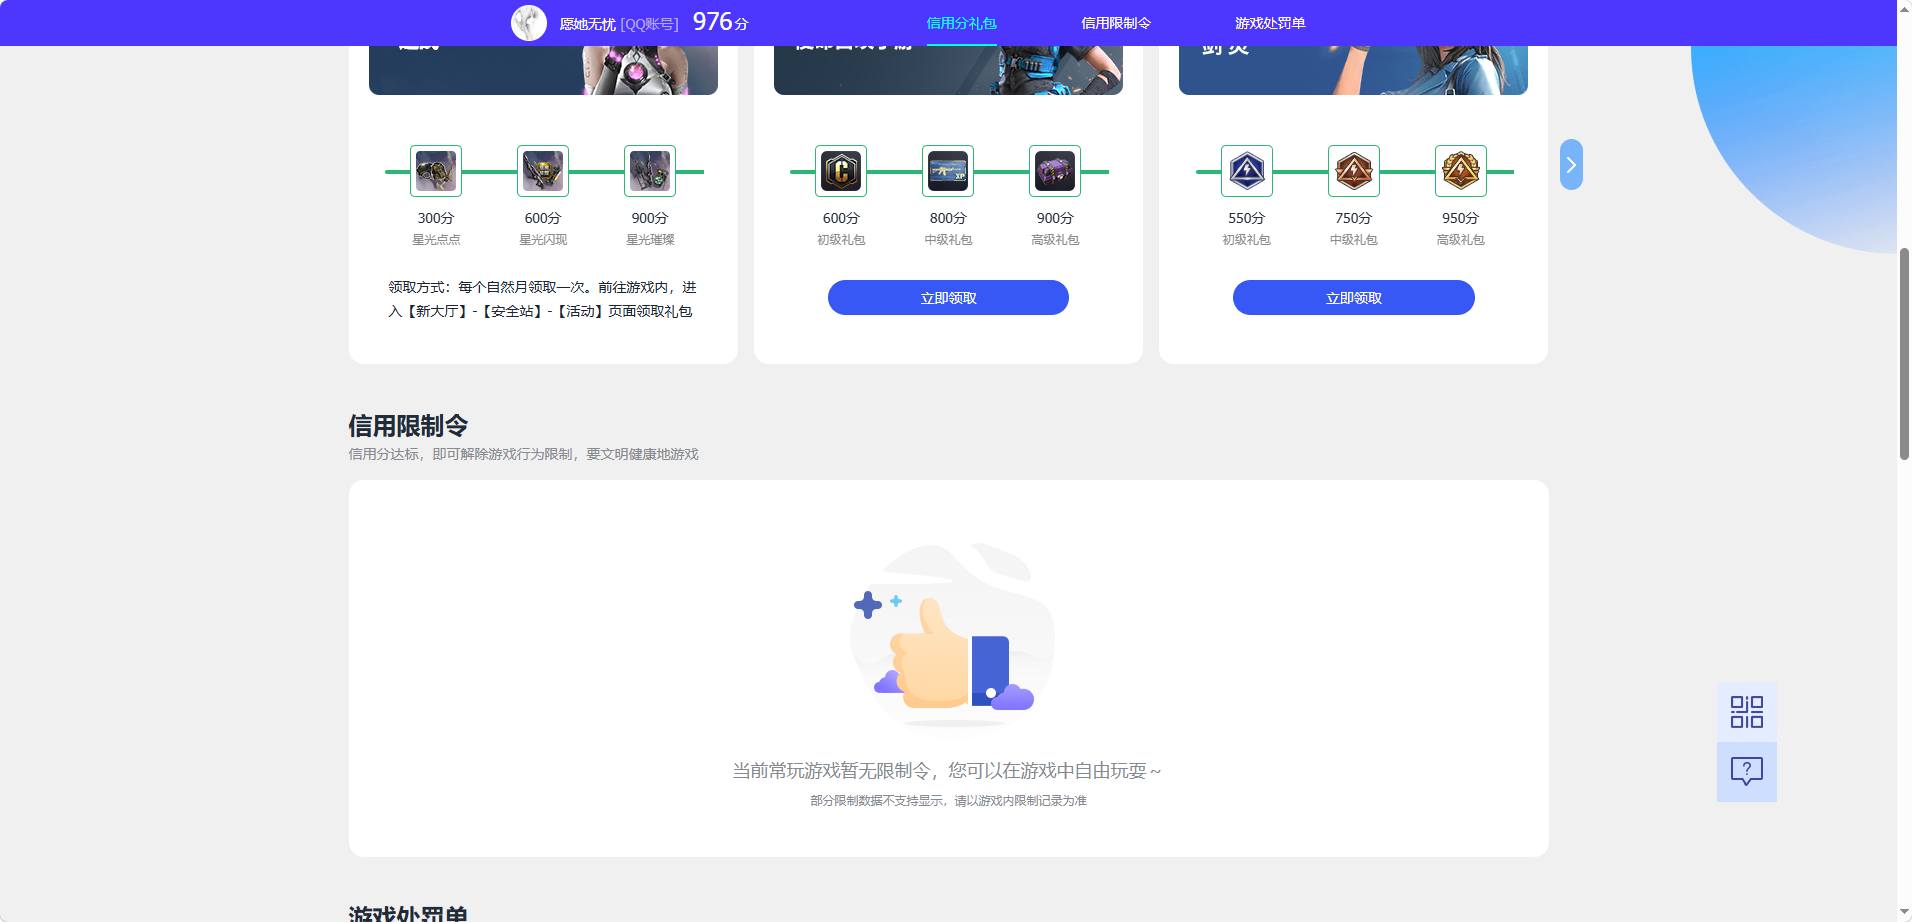Viewport: 1912px width, 922px height.
Task: Select the 600分 初级礼包 gold C icon
Action: coord(841,171)
